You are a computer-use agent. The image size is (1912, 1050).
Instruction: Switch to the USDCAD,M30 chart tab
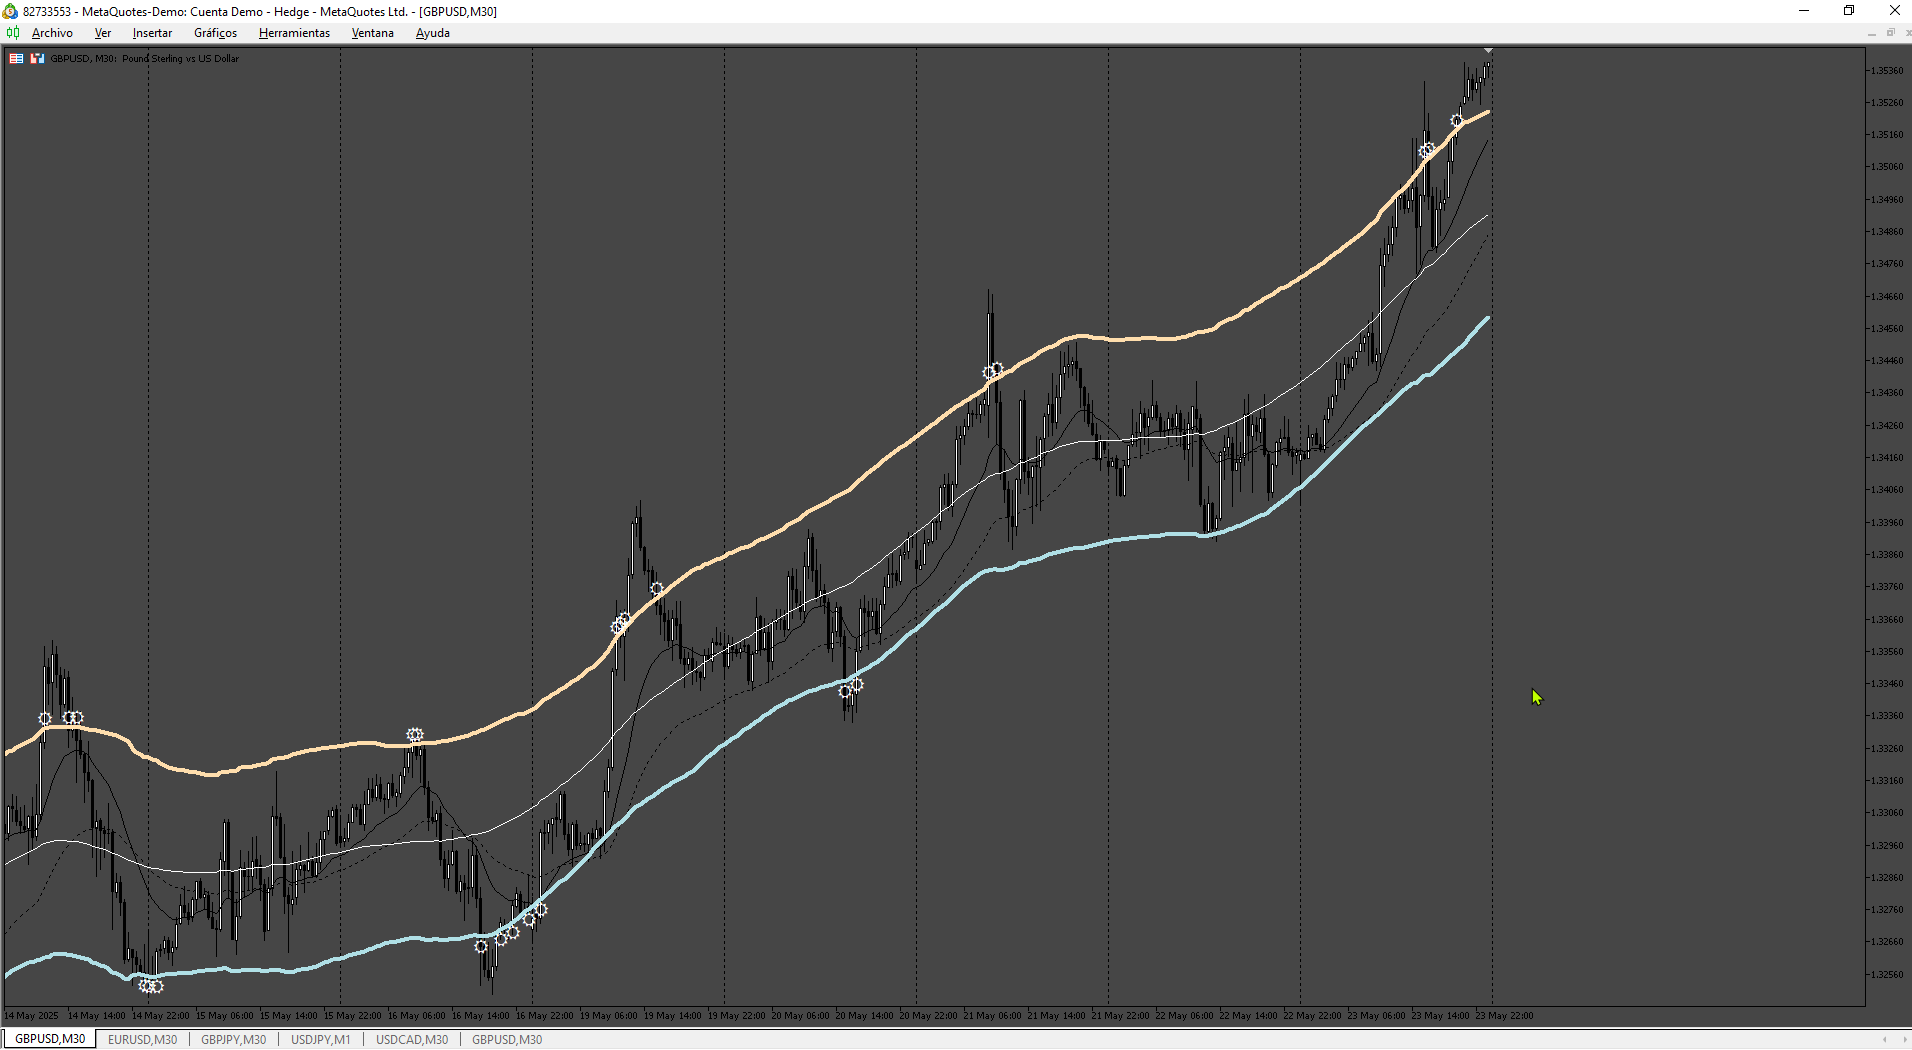(x=411, y=1039)
